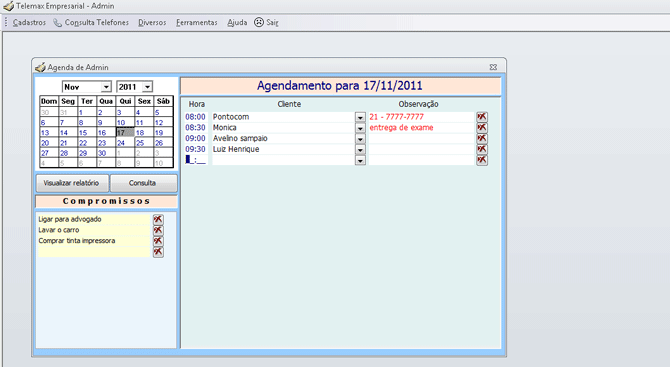Click the Agenda de Admin window icon
The width and height of the screenshot is (670, 367).
pos(40,67)
